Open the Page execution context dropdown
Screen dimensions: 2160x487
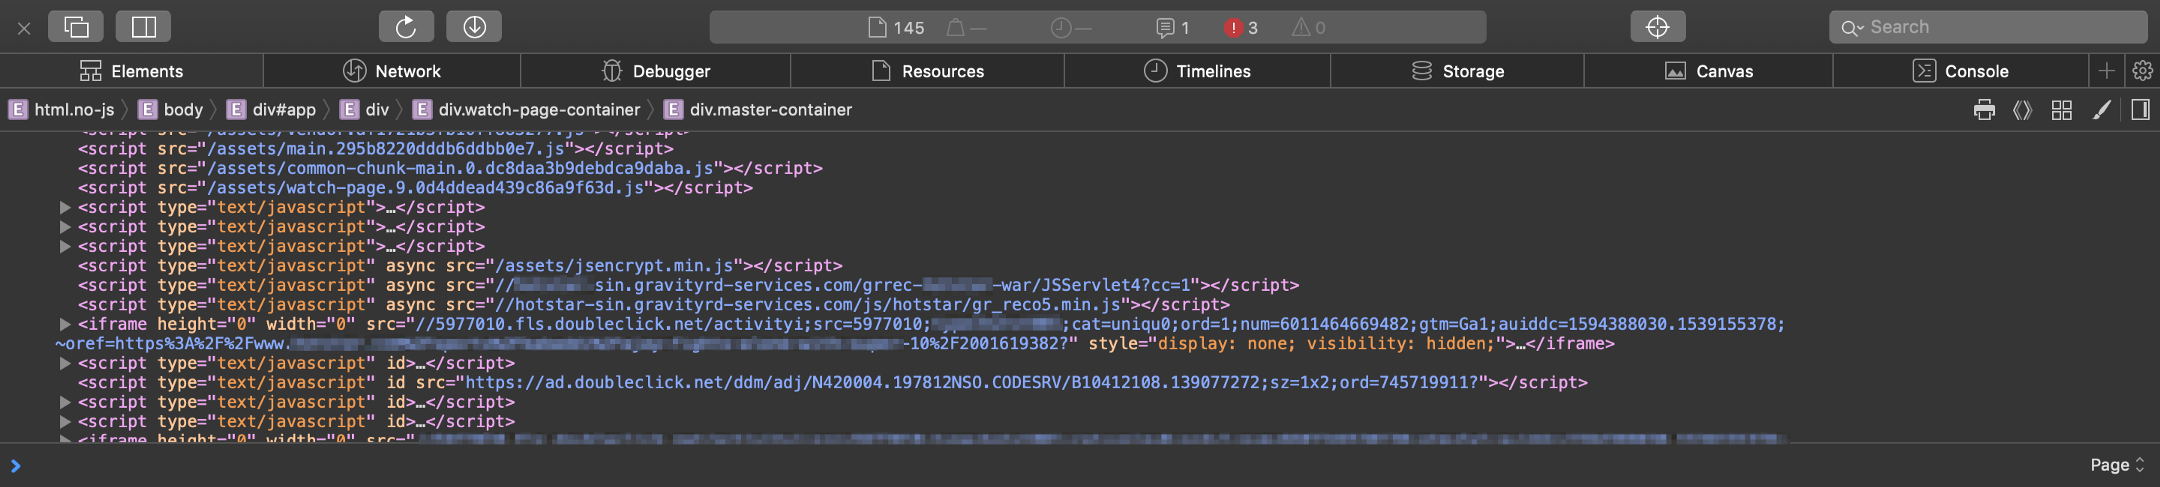[x=2117, y=465]
